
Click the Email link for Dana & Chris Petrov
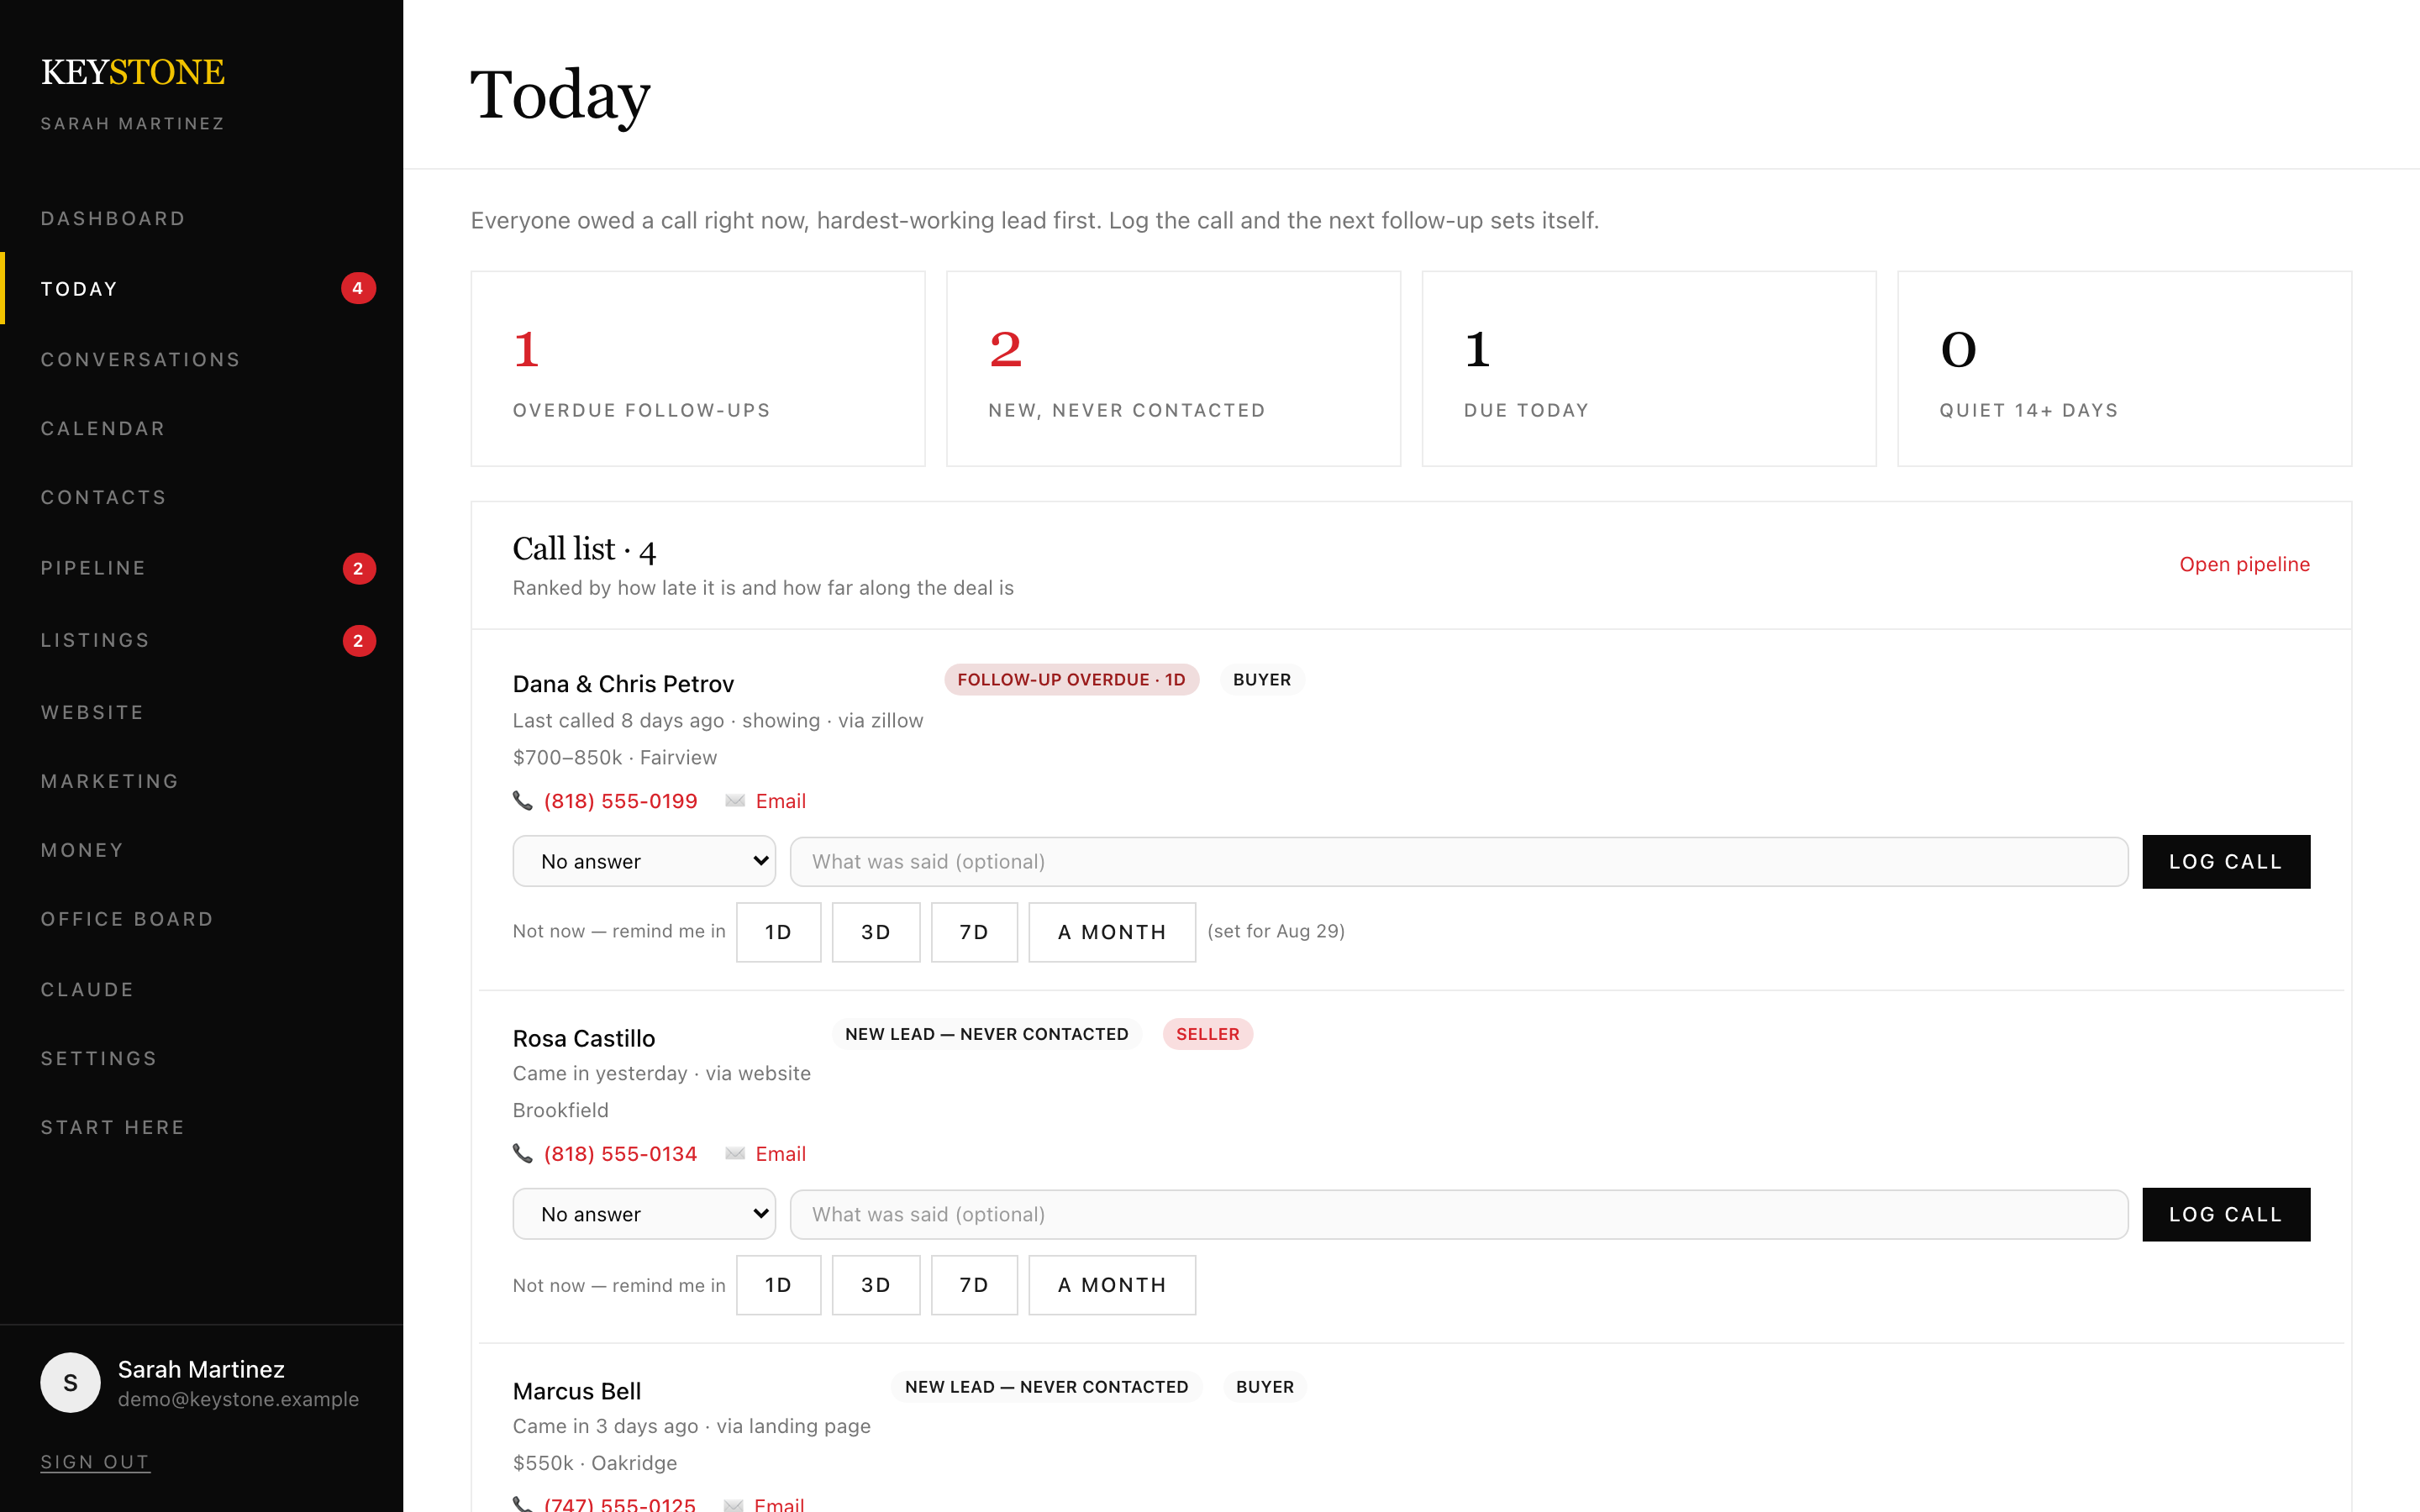781,801
